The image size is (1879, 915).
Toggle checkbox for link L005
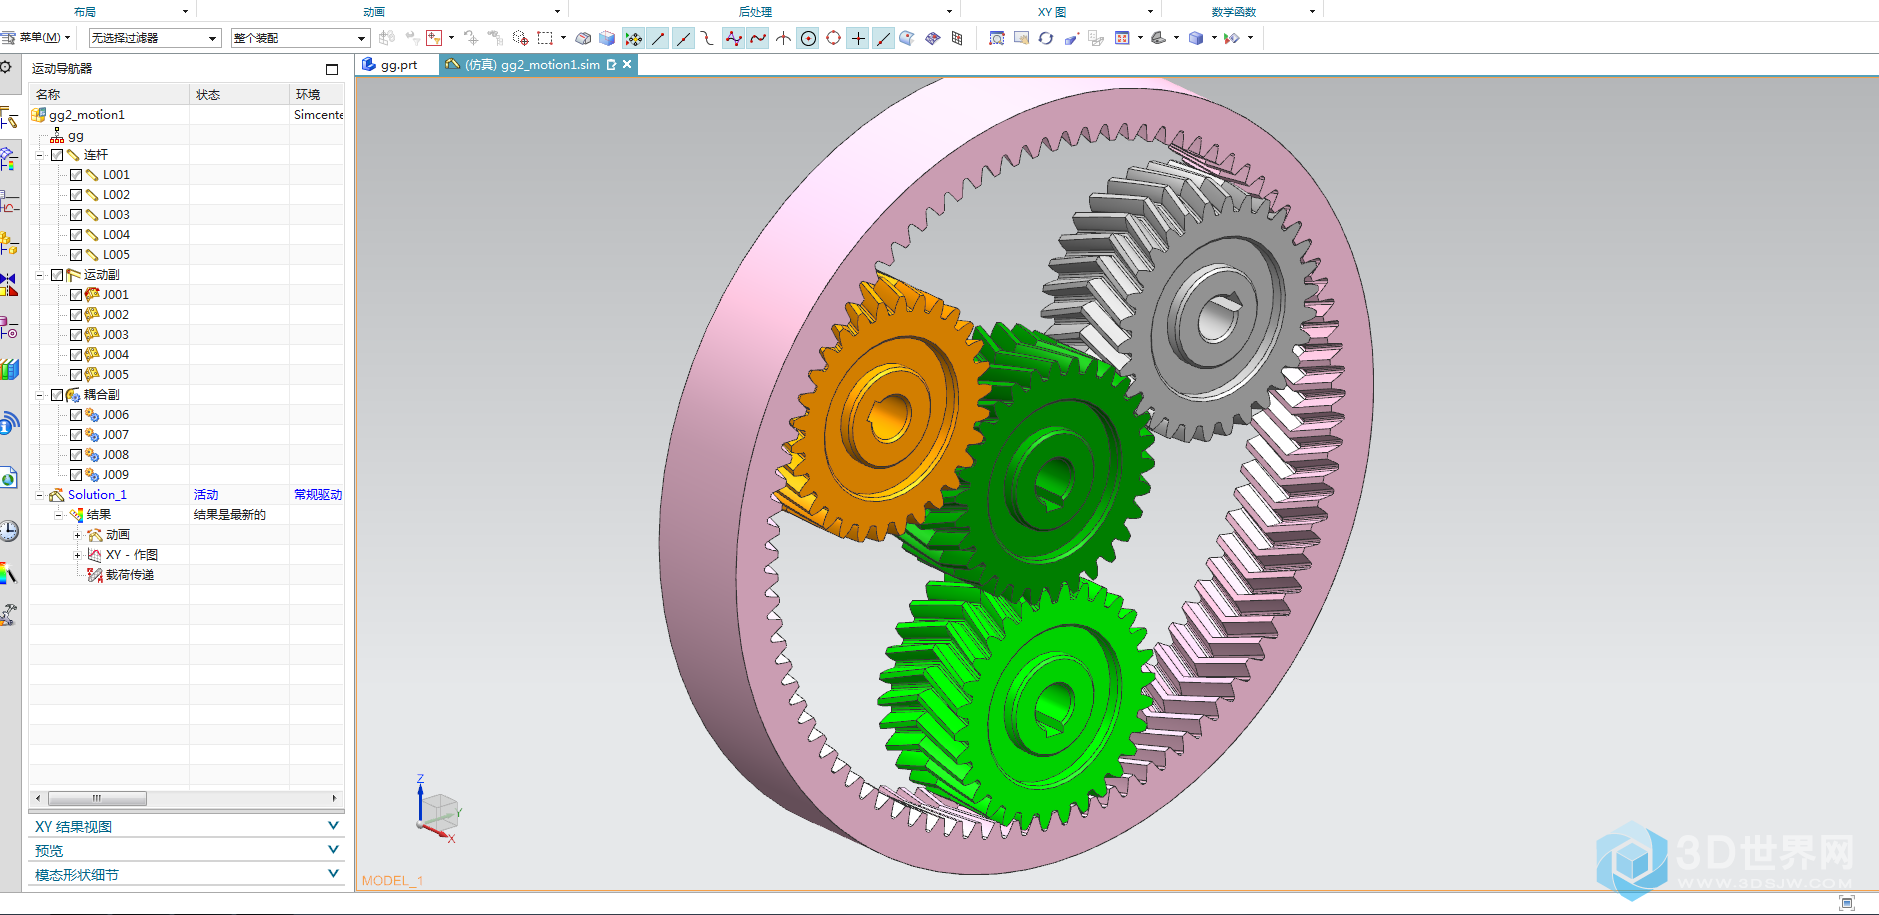point(76,255)
